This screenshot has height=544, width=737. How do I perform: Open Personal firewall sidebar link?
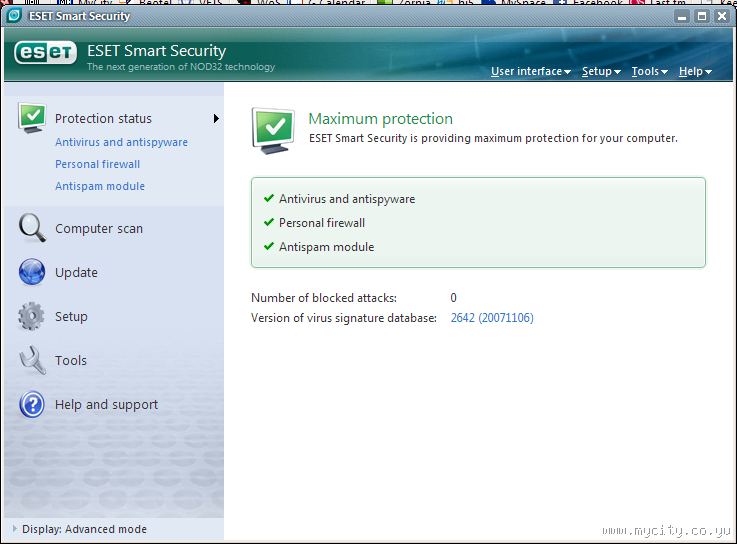click(97, 164)
